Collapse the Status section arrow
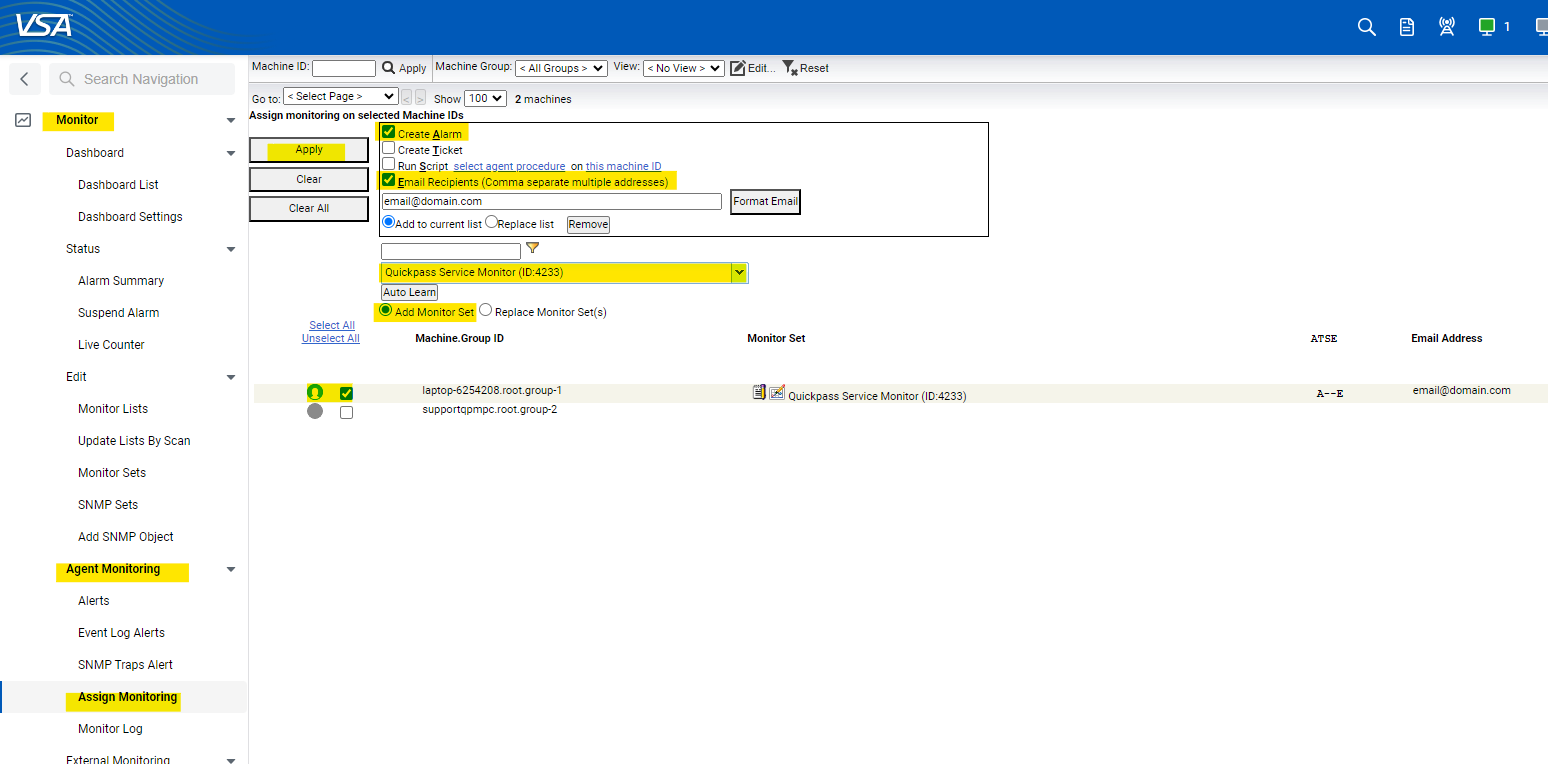Image resolution: width=1548 pixels, height=764 pixels. tap(231, 249)
